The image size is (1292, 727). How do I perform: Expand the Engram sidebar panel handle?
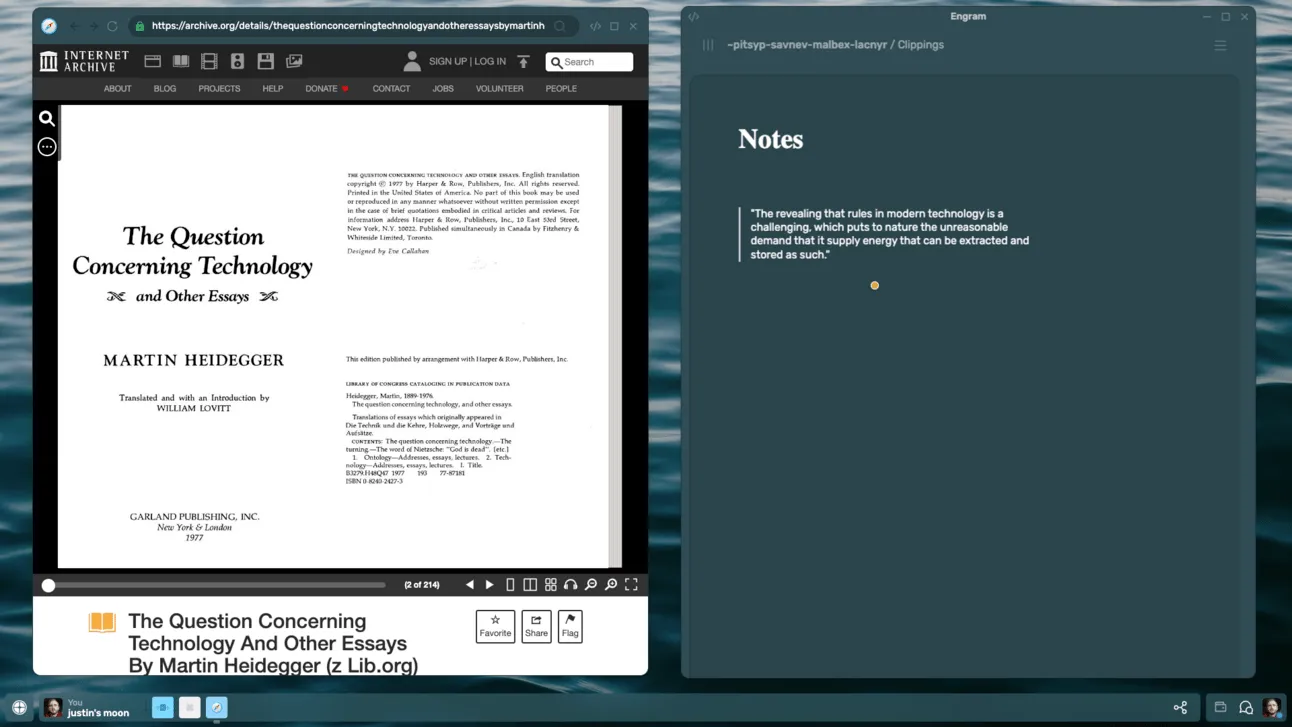[708, 45]
